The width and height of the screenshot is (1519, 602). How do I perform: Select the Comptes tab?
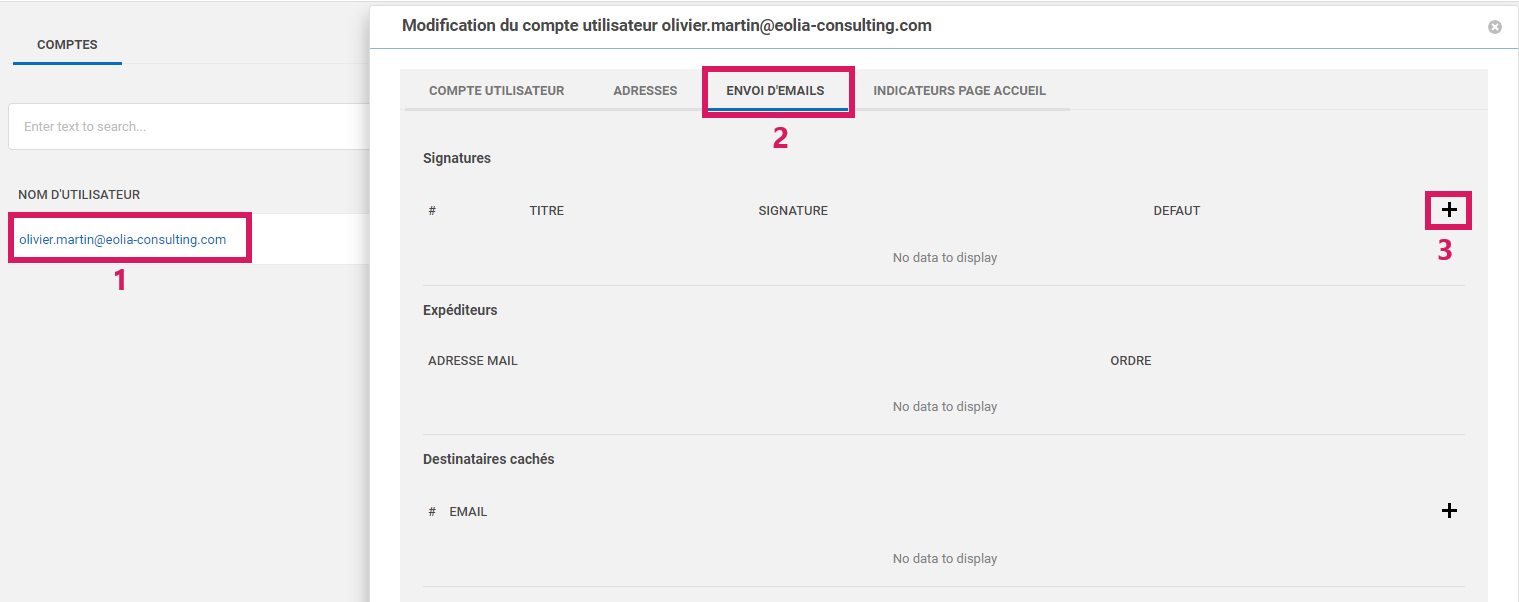[67, 45]
